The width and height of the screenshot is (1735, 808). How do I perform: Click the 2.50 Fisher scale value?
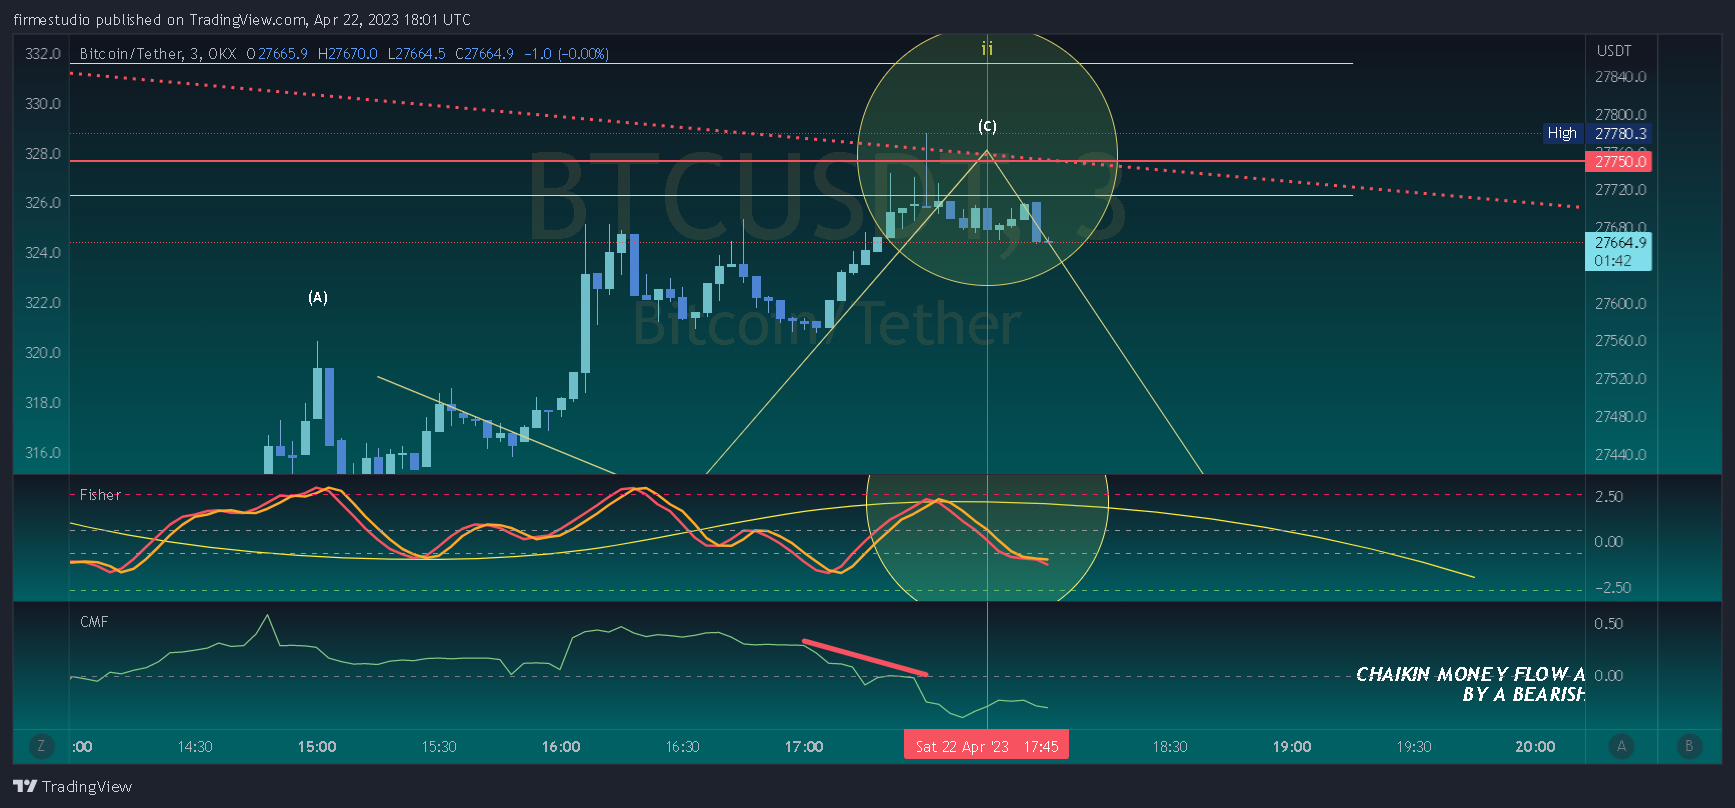click(x=1609, y=497)
